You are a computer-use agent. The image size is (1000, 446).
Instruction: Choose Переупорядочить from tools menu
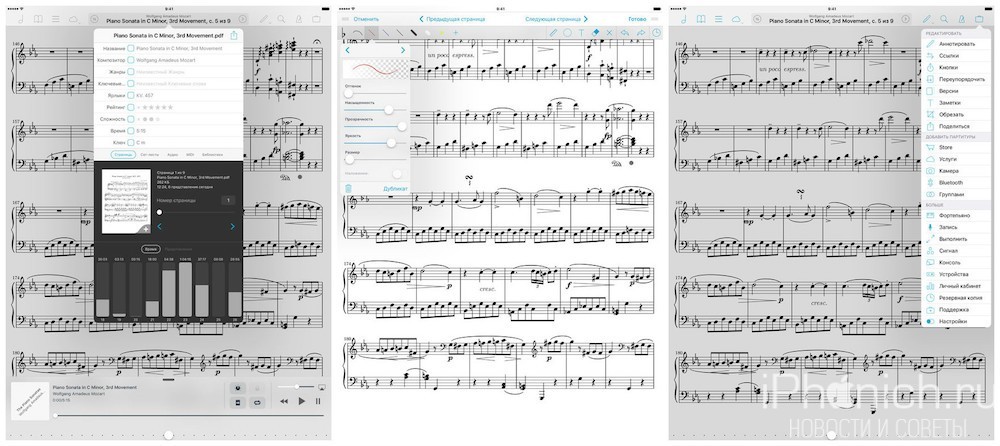click(x=956, y=79)
